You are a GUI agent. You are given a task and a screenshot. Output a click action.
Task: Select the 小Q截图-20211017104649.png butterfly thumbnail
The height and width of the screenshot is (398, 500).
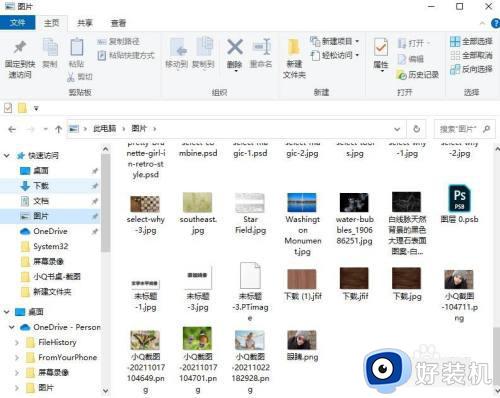pos(145,340)
